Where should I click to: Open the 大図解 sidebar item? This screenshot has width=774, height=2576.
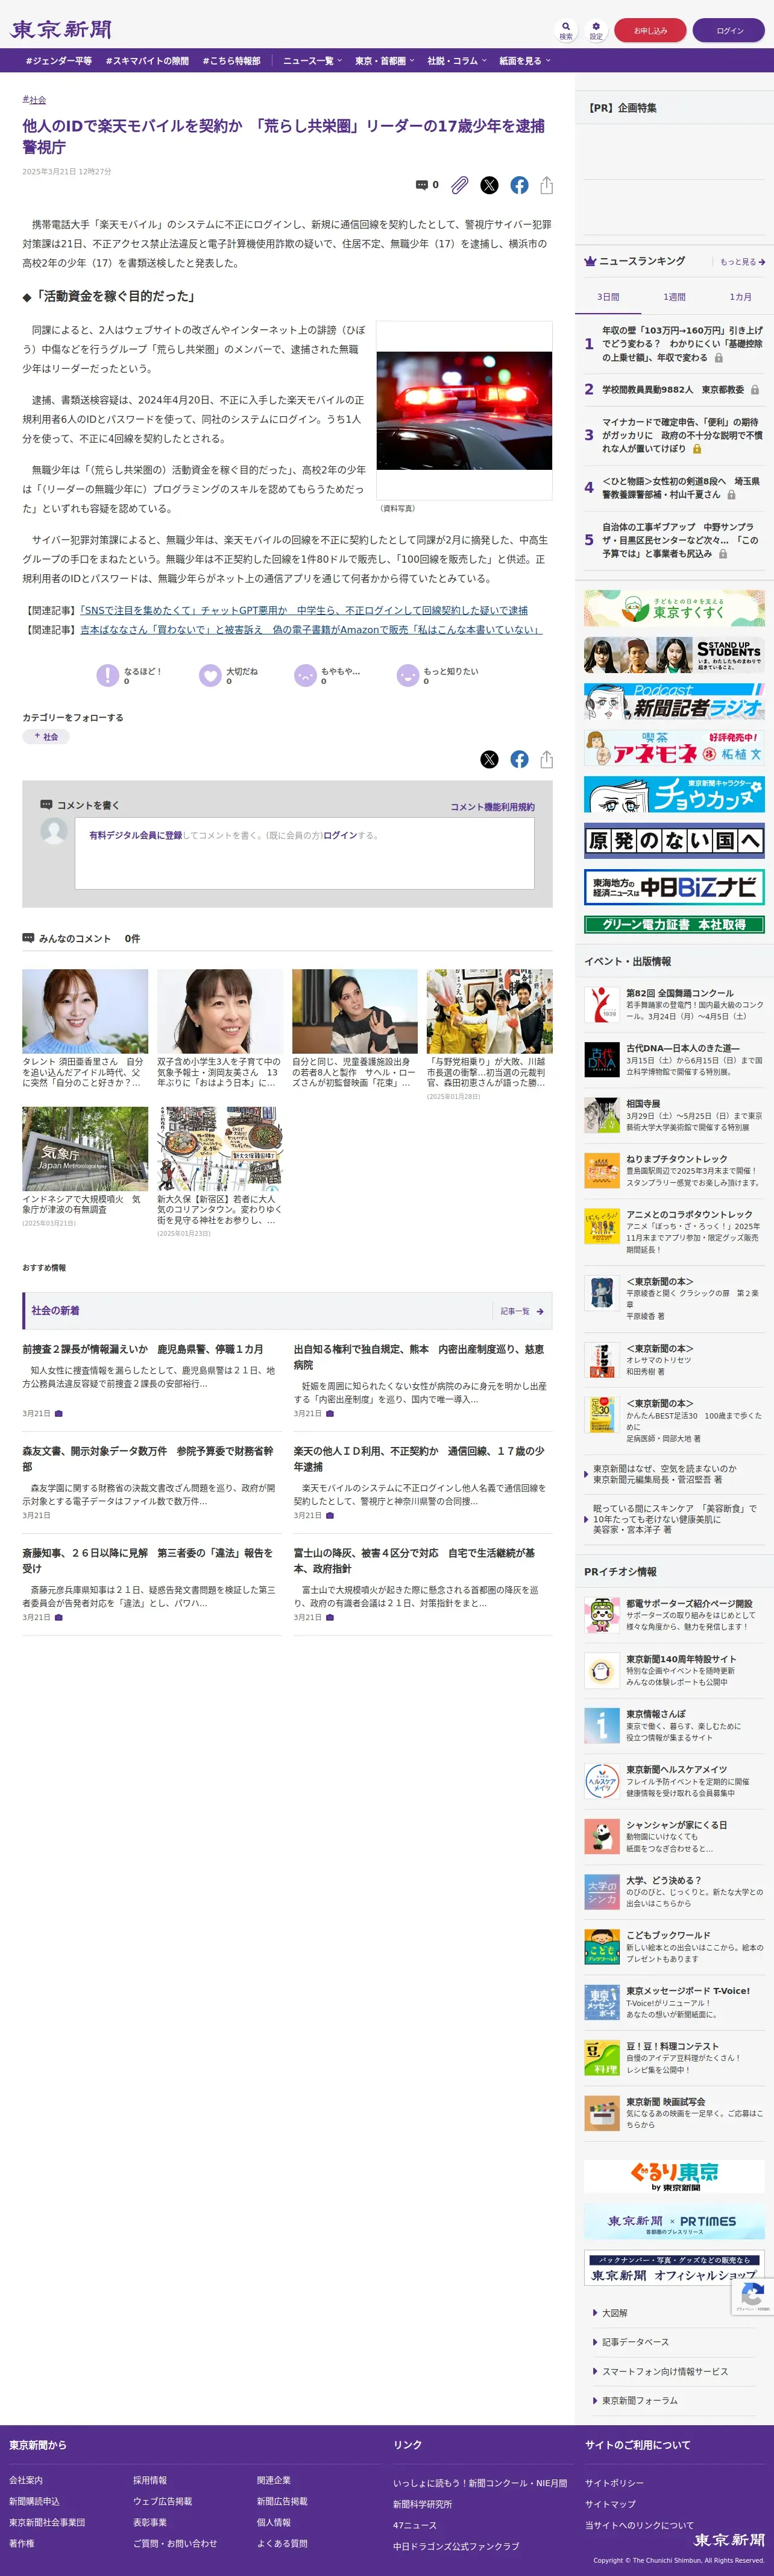coord(614,2313)
